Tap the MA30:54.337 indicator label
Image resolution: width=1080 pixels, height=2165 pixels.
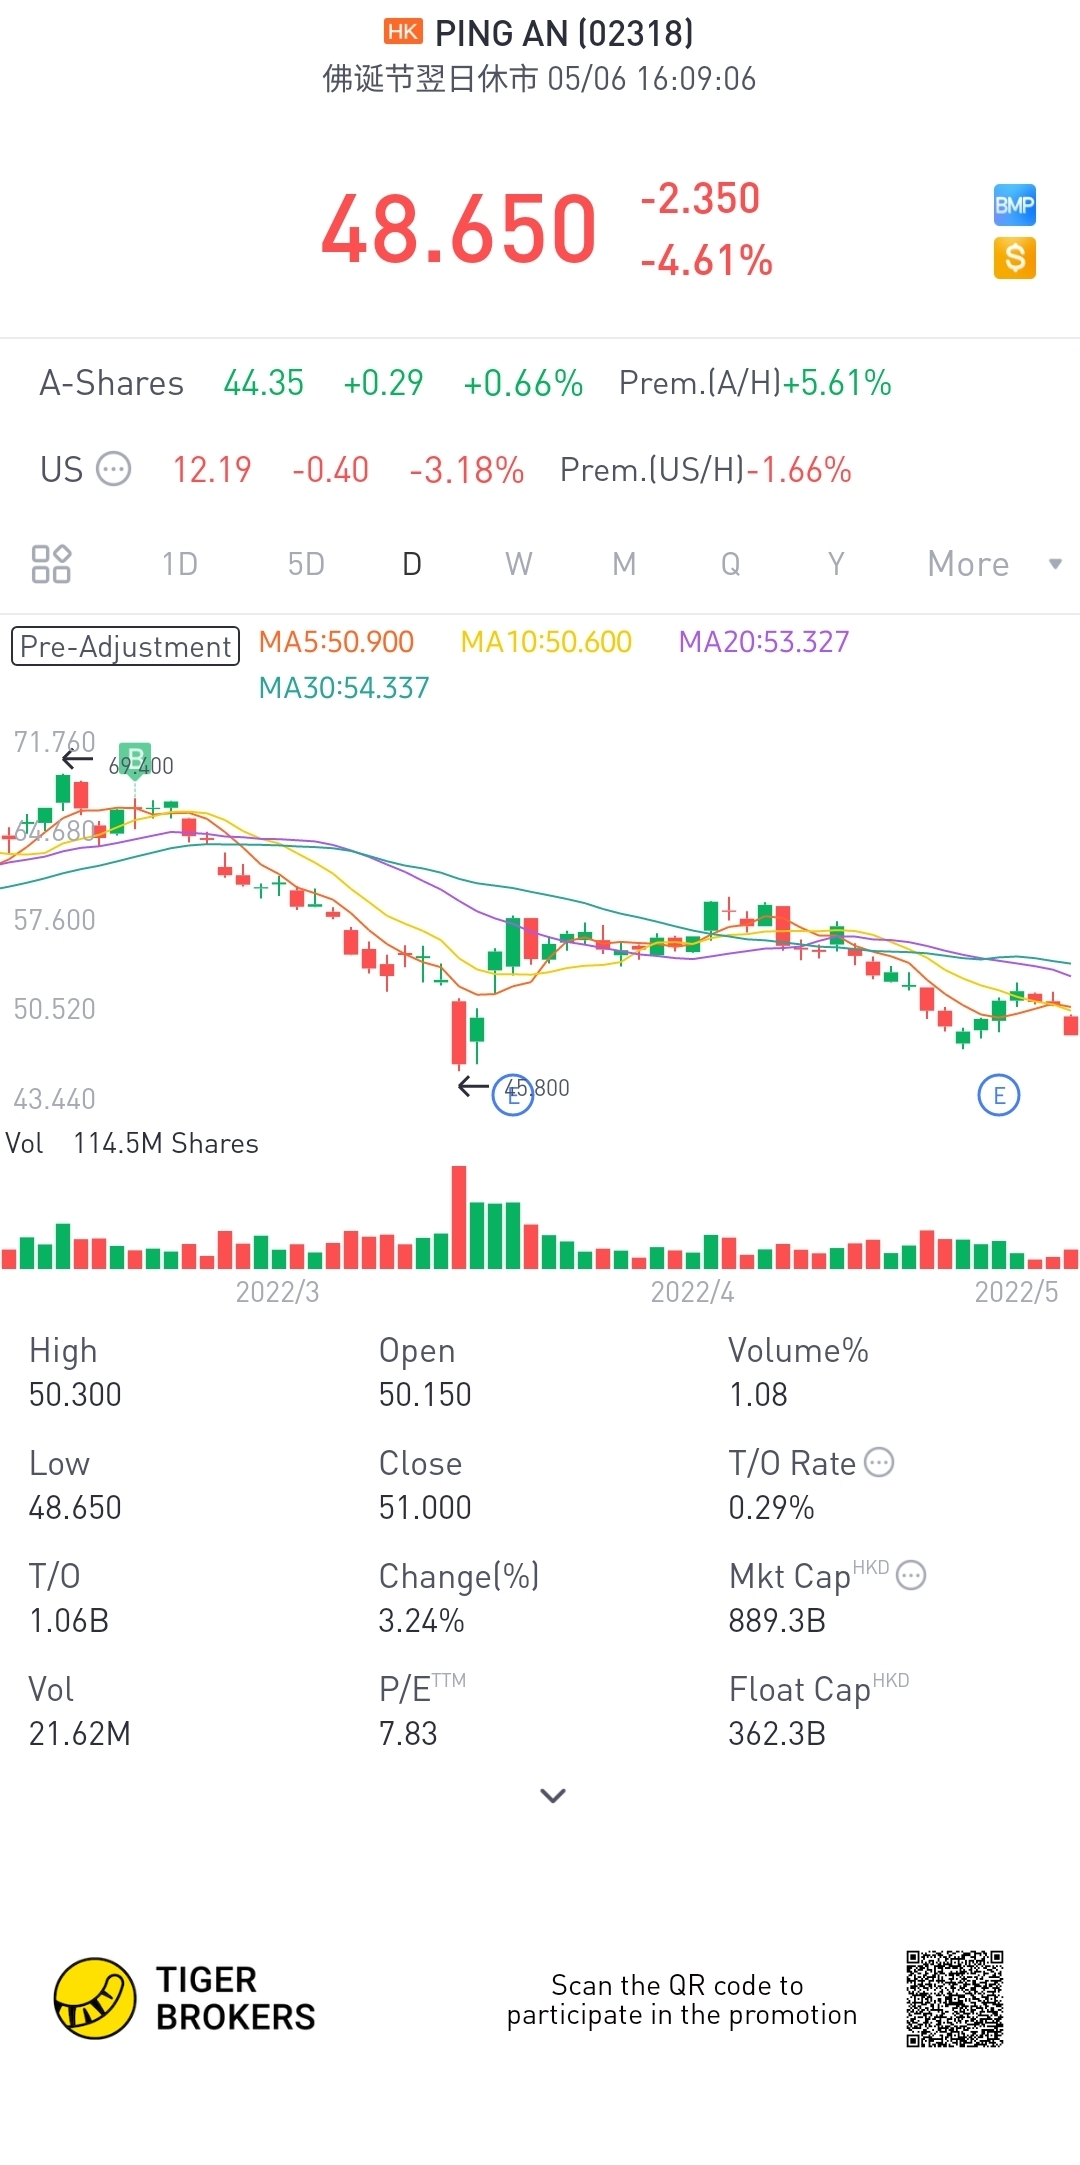pos(344,688)
